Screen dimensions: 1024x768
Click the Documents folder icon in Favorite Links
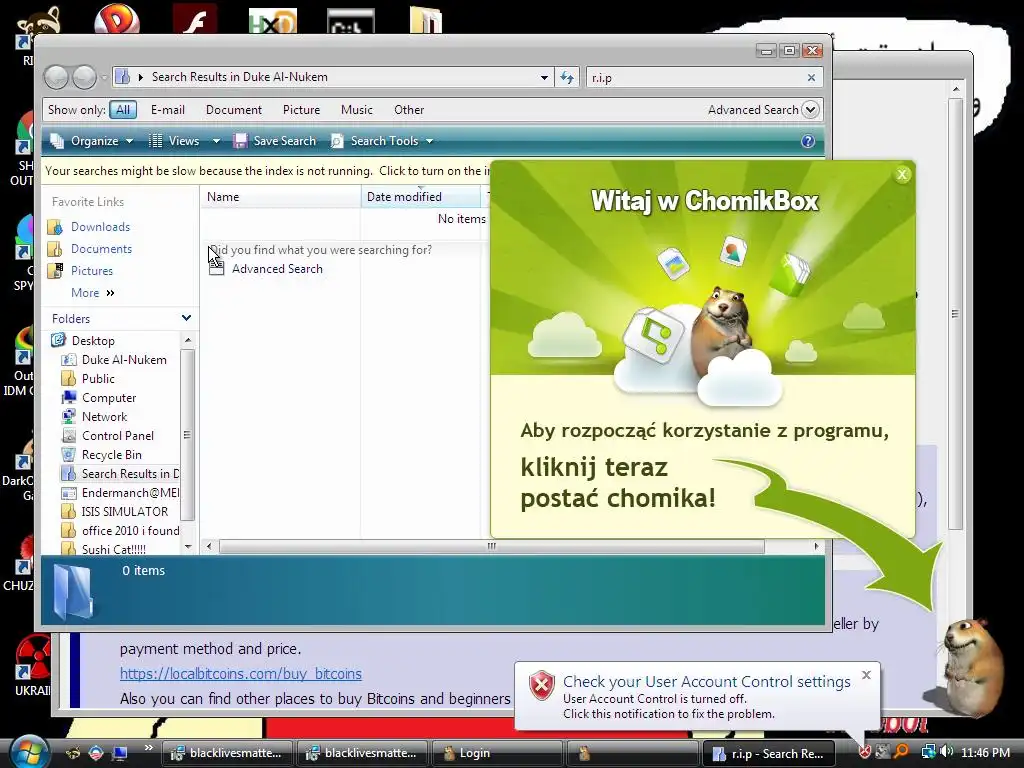click(56, 249)
